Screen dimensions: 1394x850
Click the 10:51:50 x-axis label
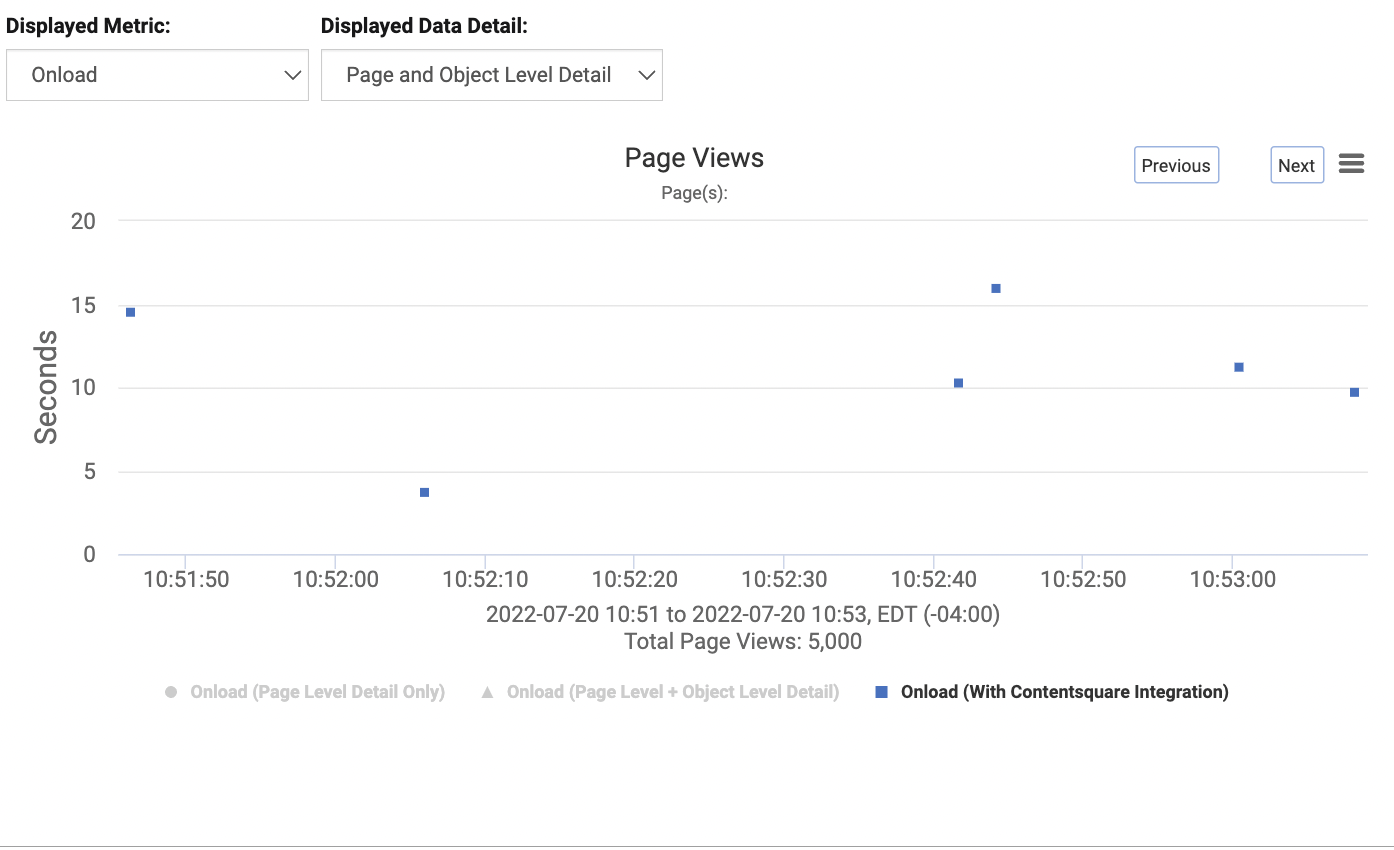[186, 579]
